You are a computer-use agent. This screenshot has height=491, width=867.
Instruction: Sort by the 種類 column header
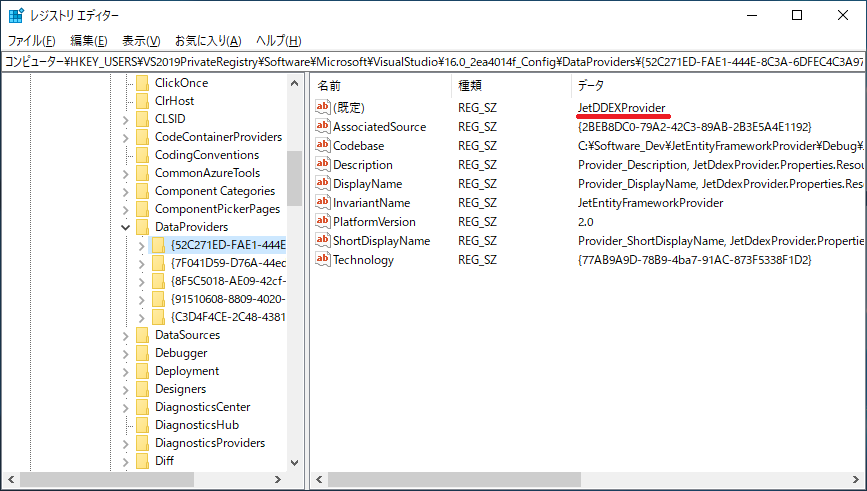(511, 85)
